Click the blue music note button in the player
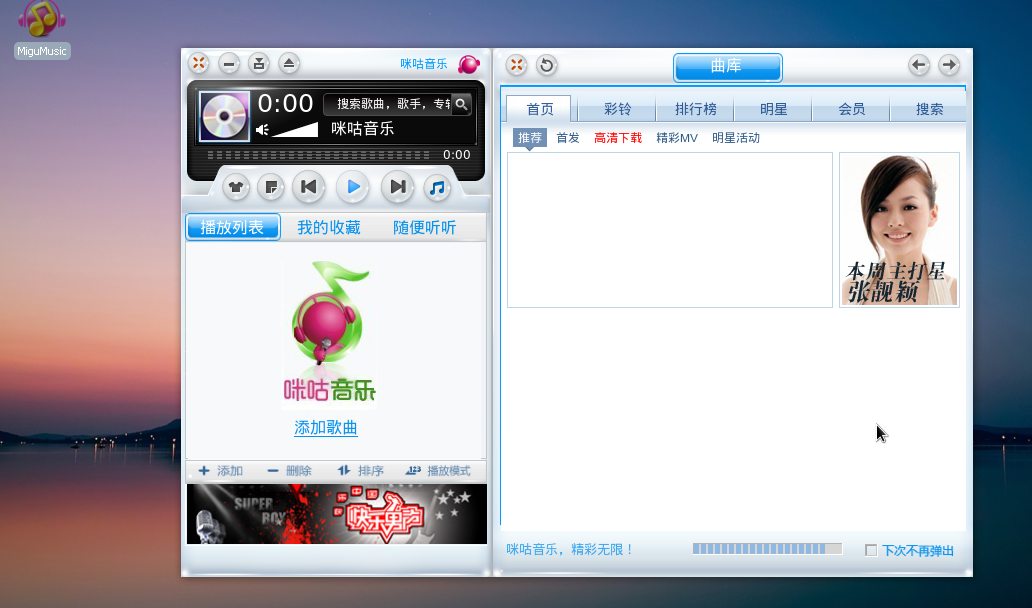 click(437, 188)
